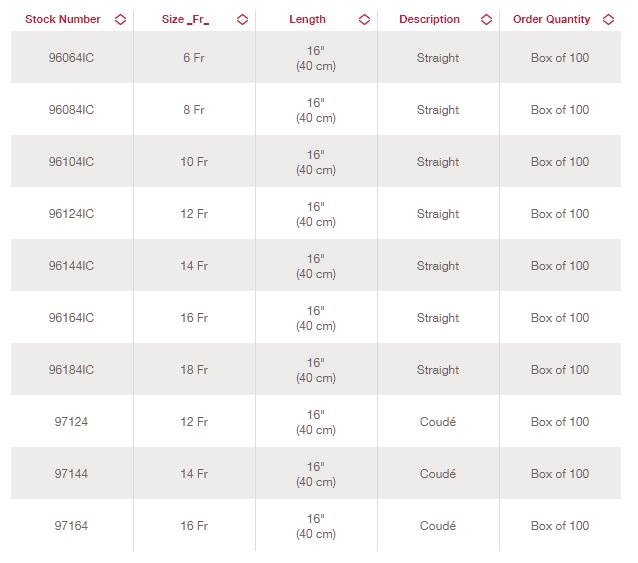Select stock number 97164
This screenshot has height=563, width=638.
71,526
